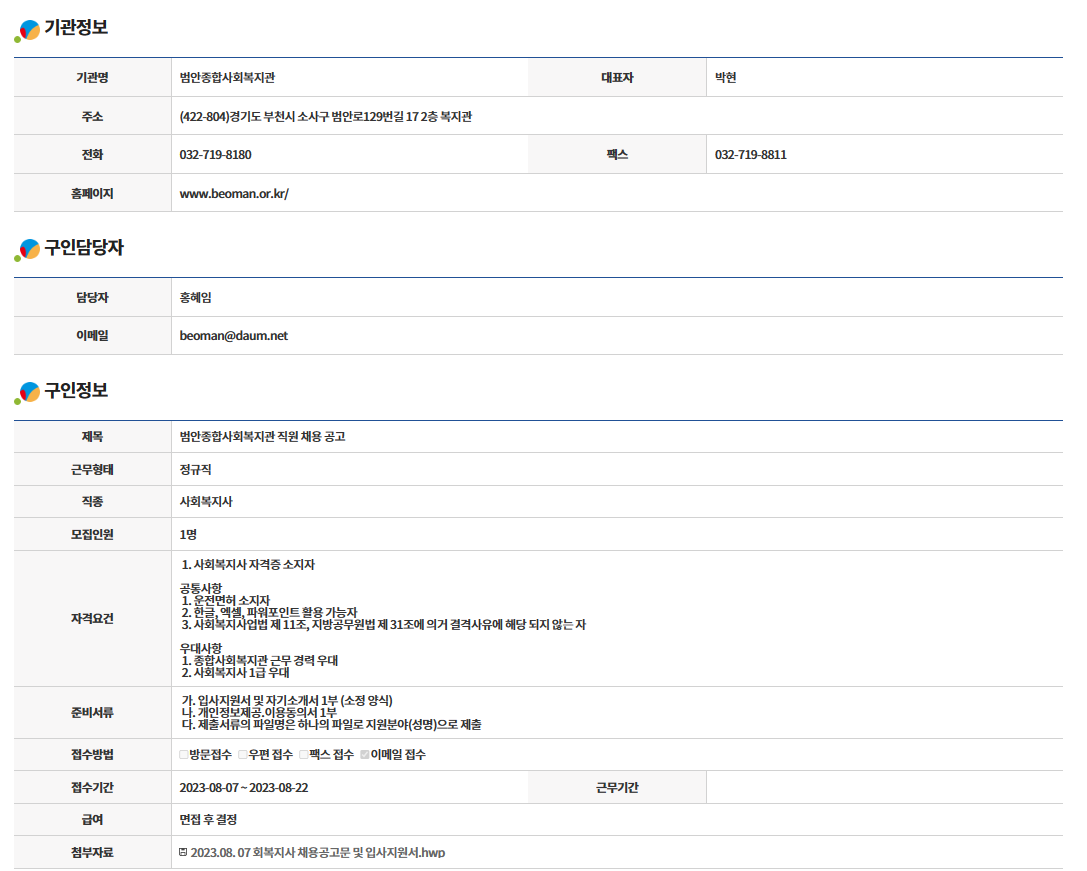Click the contact person name 홍혜임

pyautogui.click(x=195, y=298)
